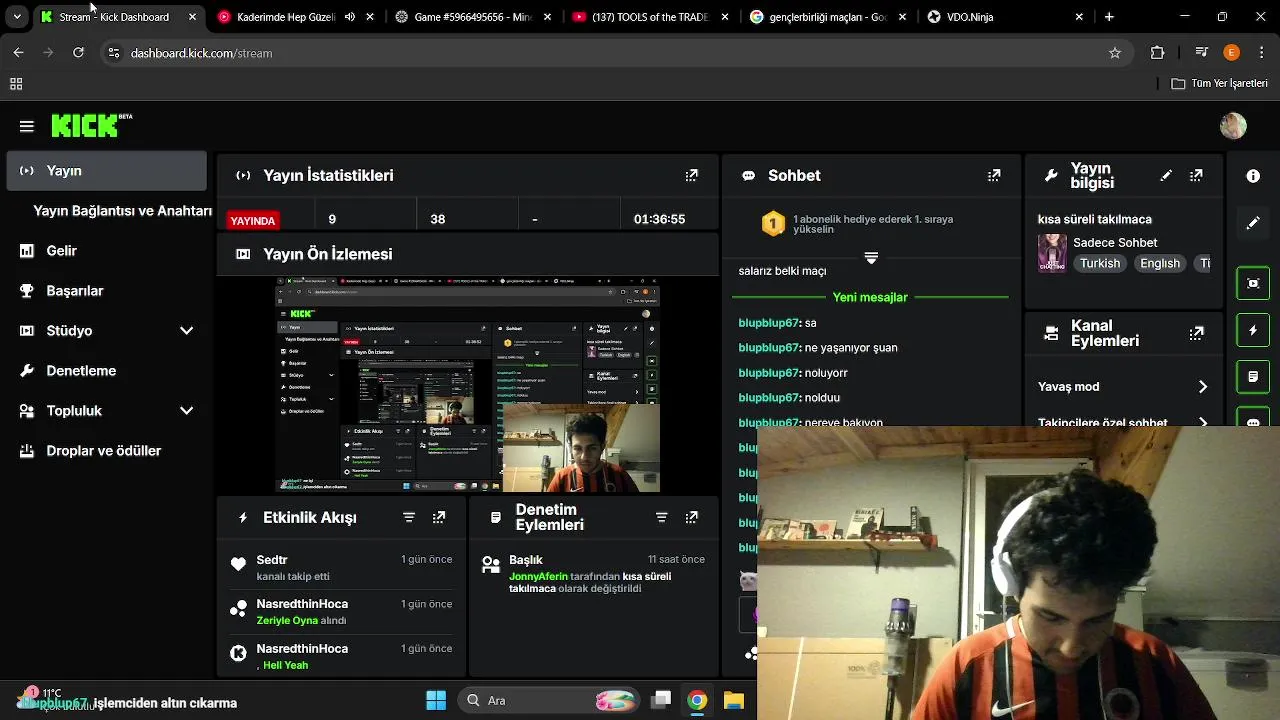Switch to the Game #5966495656 tab
This screenshot has height=720, width=1280.
pyautogui.click(x=473, y=17)
